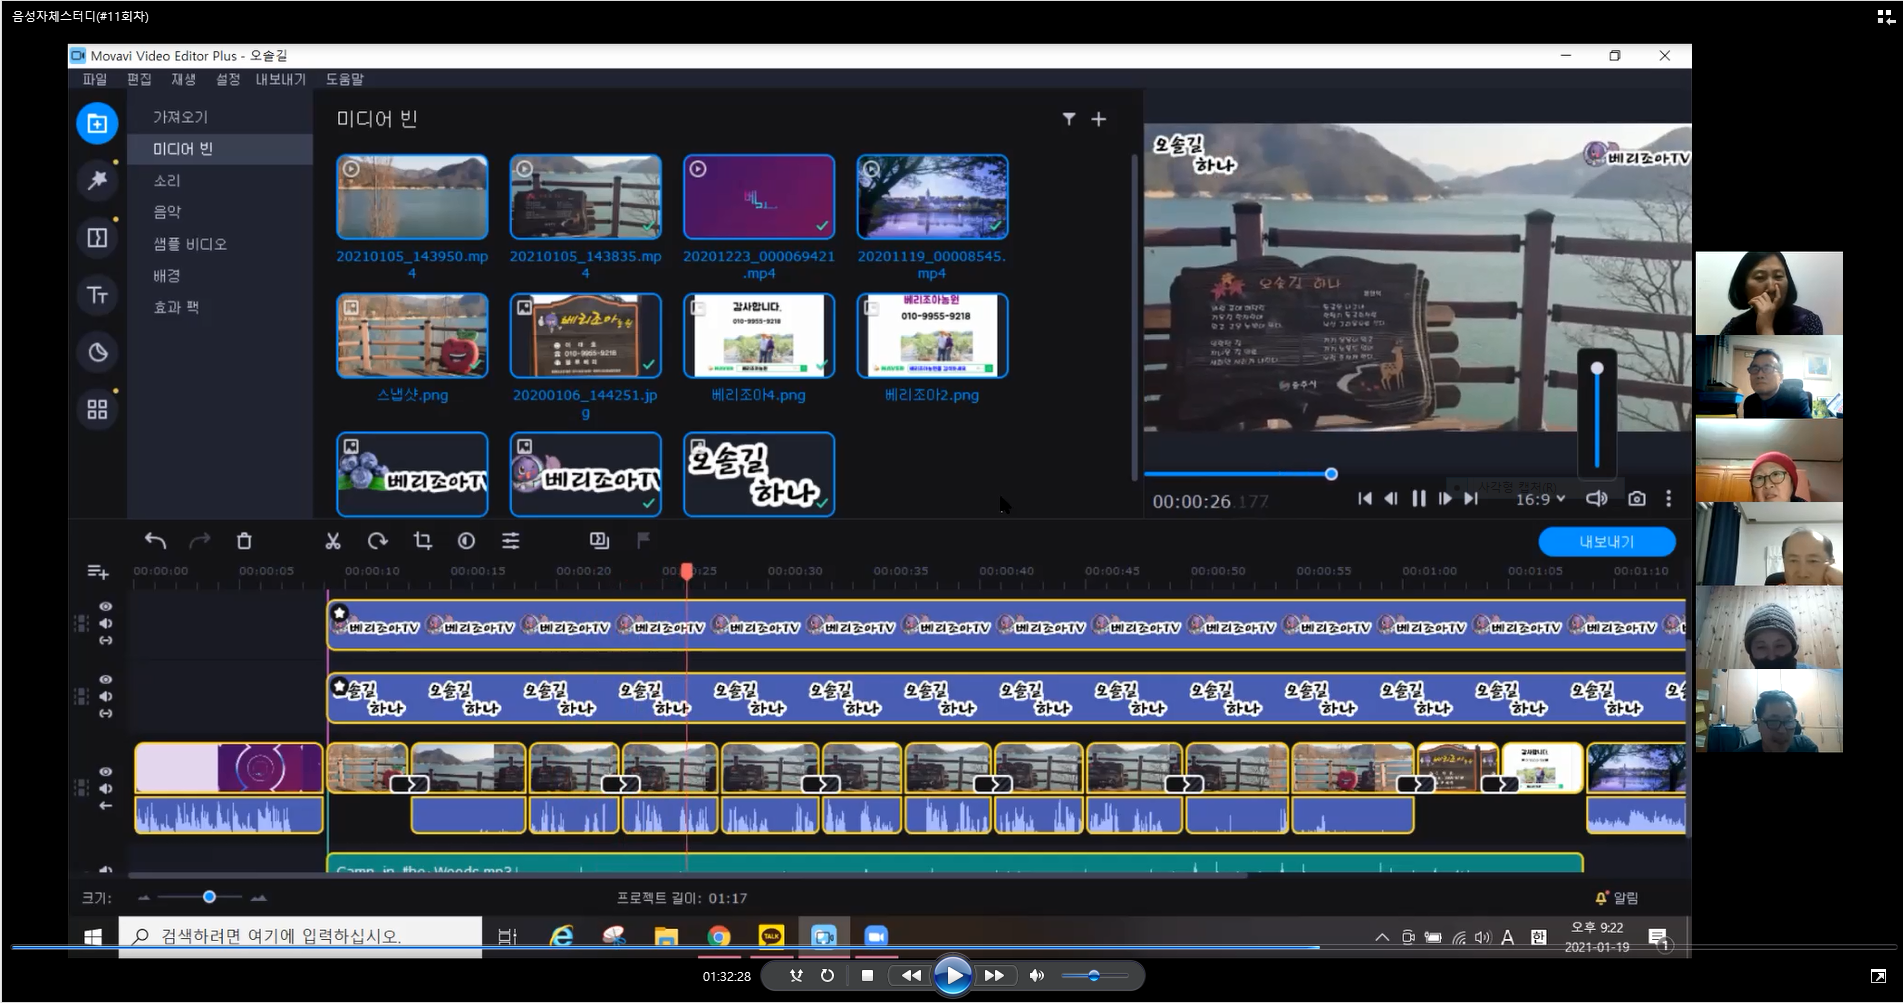Open preview options three-dots menu
Viewport: 1903px width, 1003px height.
pos(1668,498)
